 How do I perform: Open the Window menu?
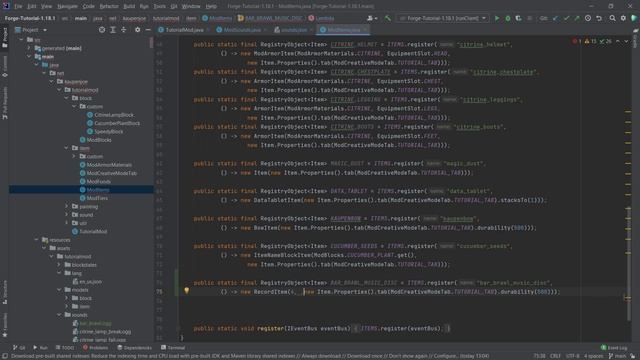pyautogui.click(x=191, y=7)
